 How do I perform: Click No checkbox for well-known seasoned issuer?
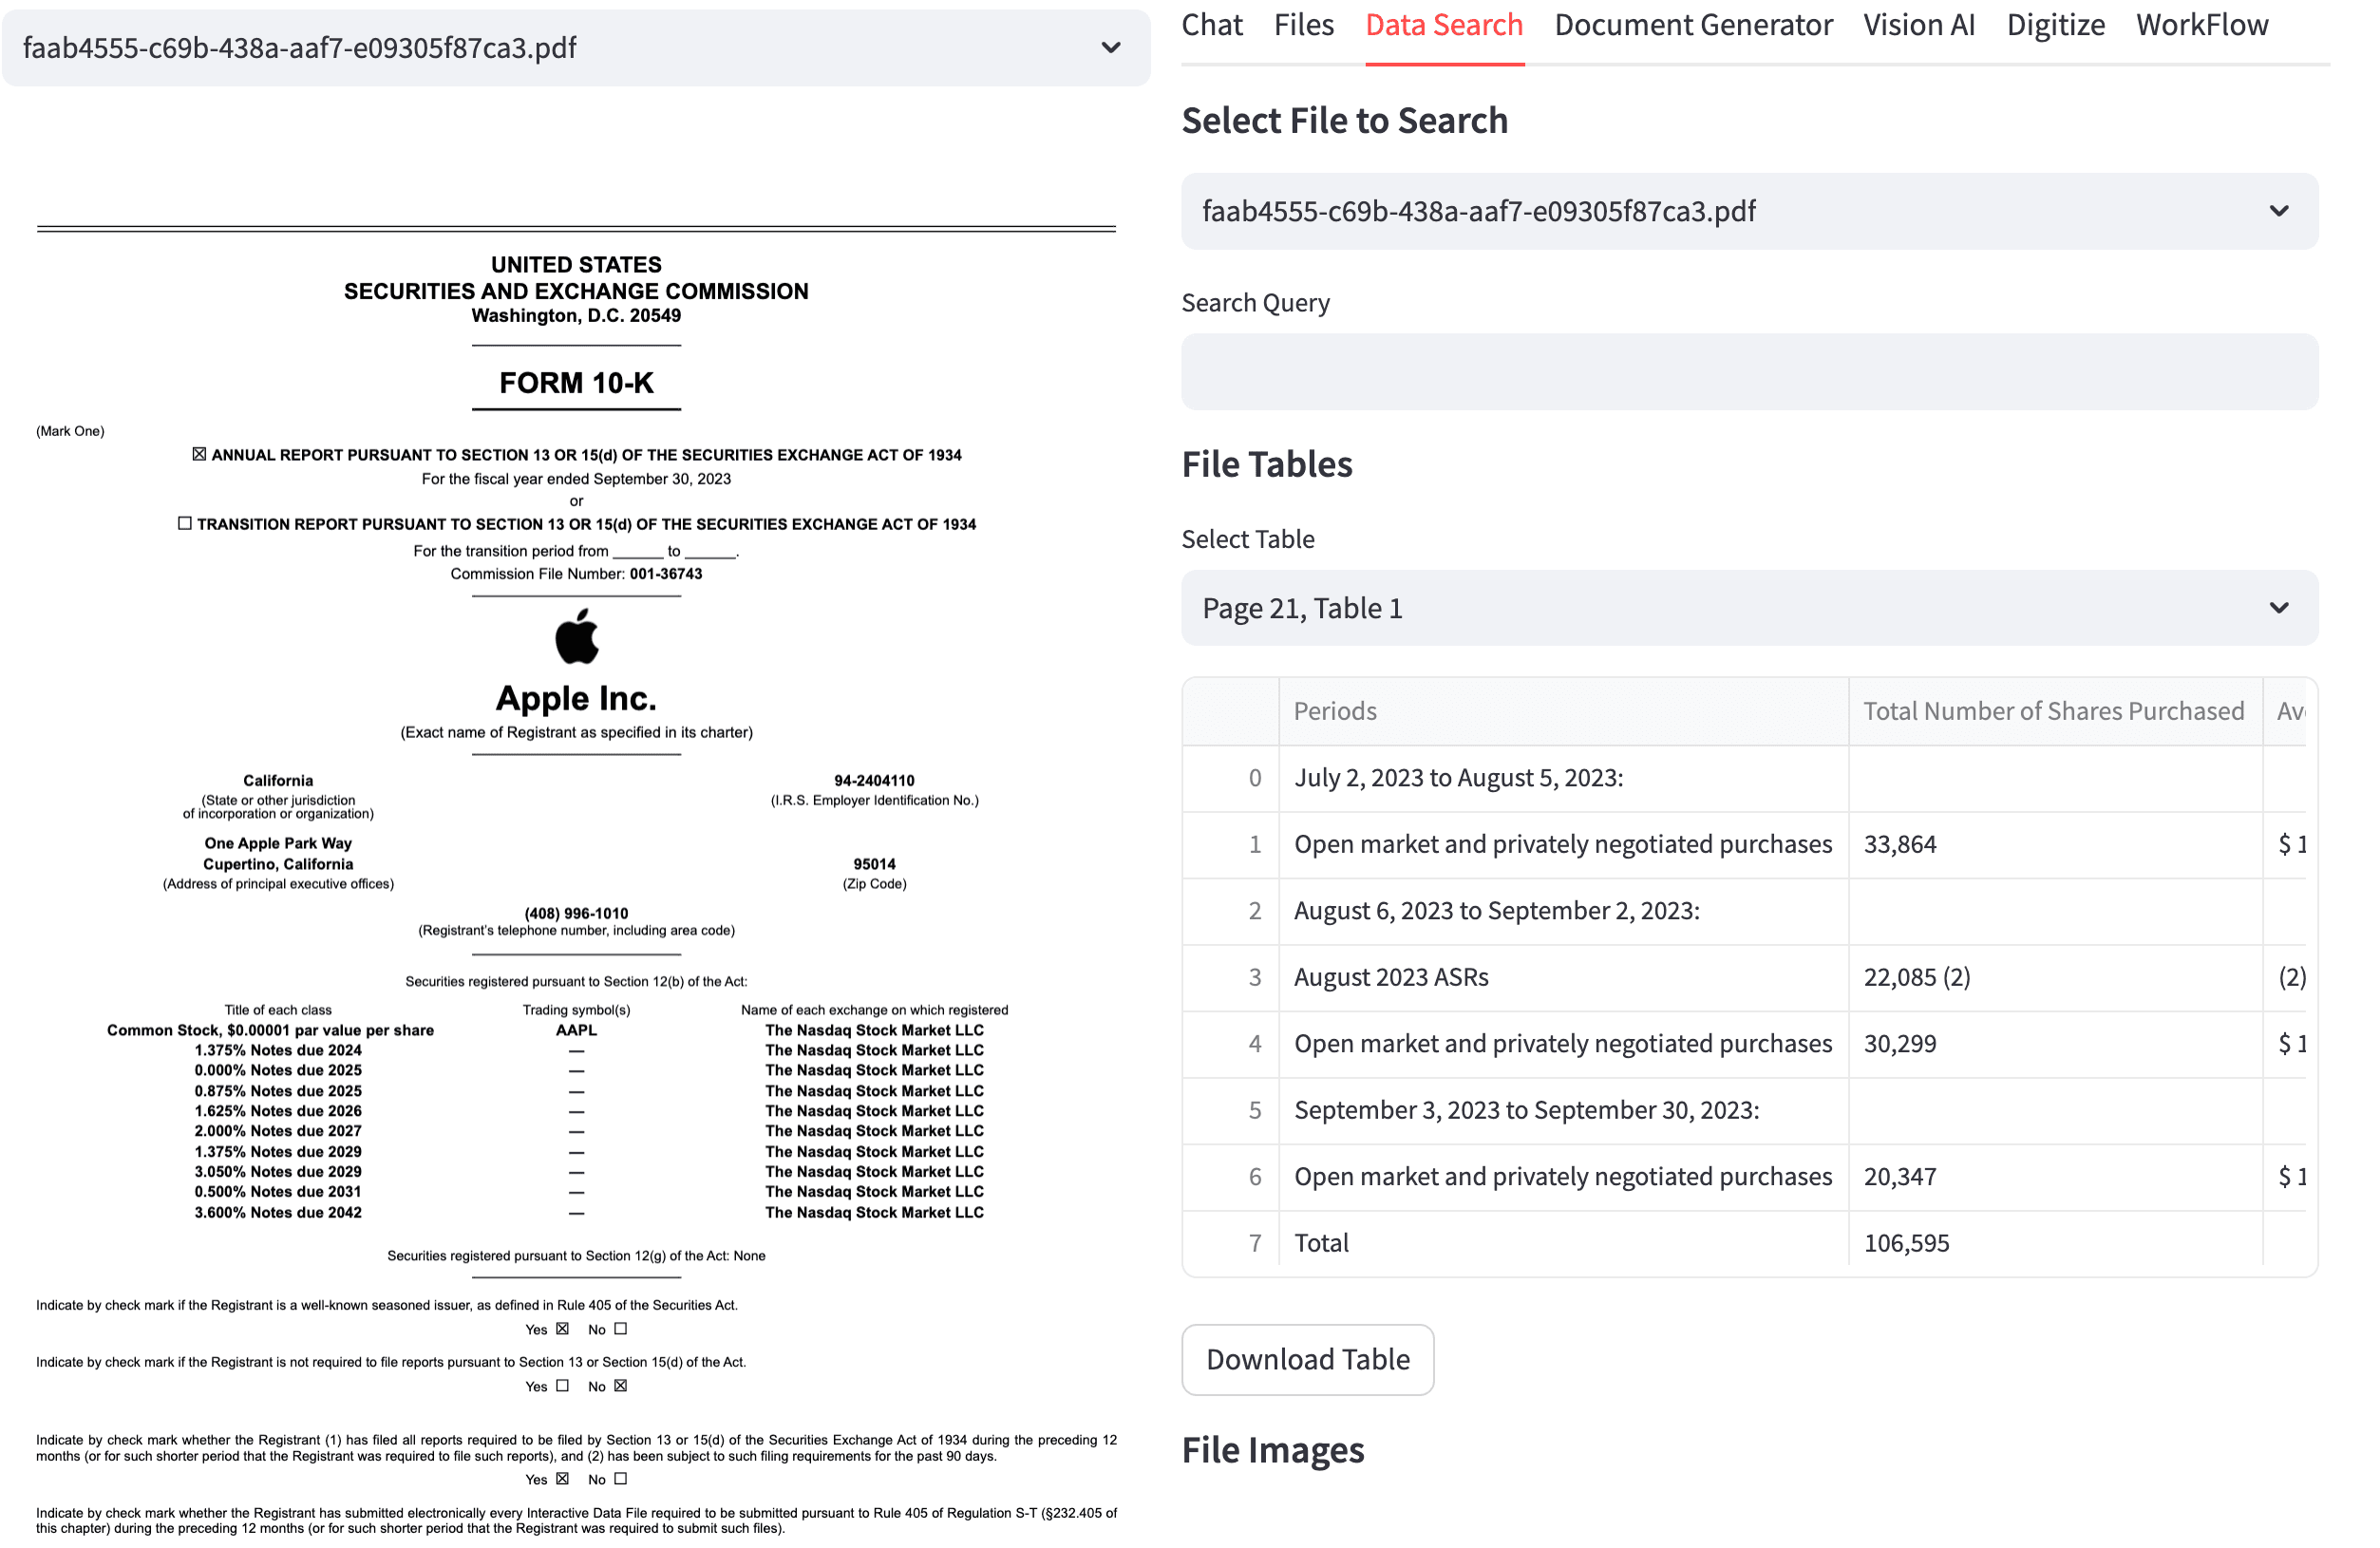(620, 1329)
